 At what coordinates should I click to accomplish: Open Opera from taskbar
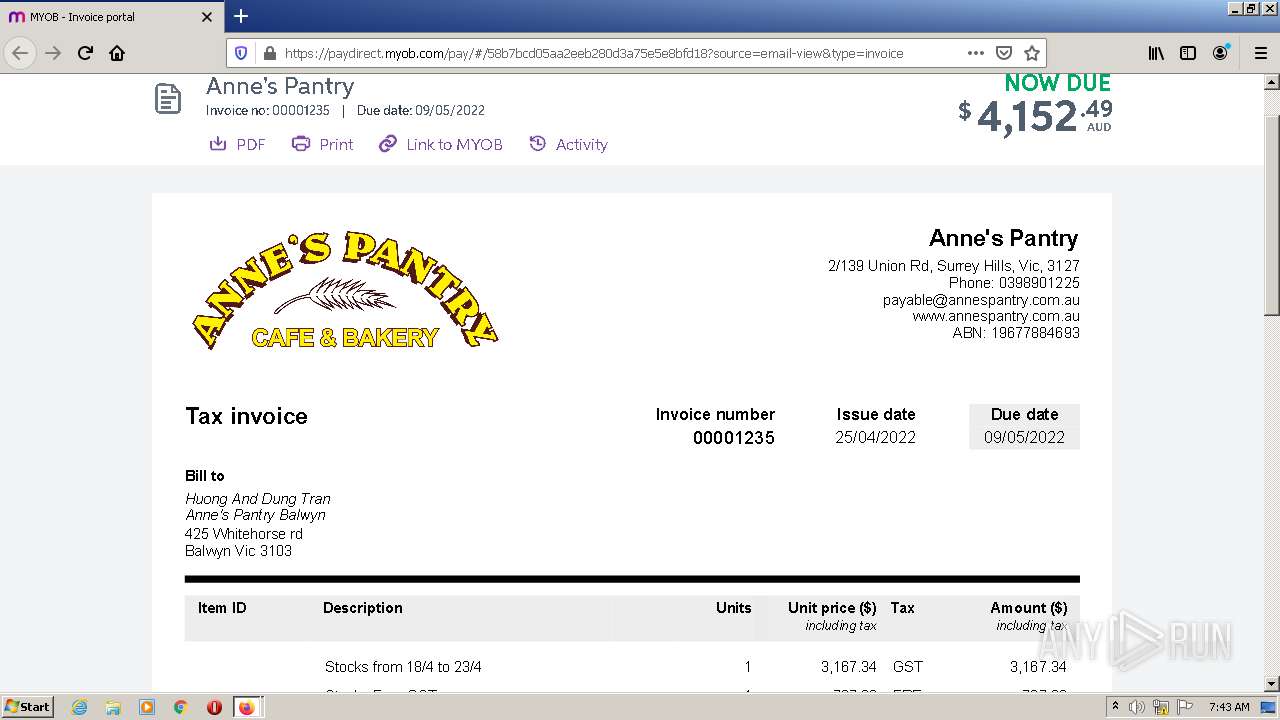point(214,707)
